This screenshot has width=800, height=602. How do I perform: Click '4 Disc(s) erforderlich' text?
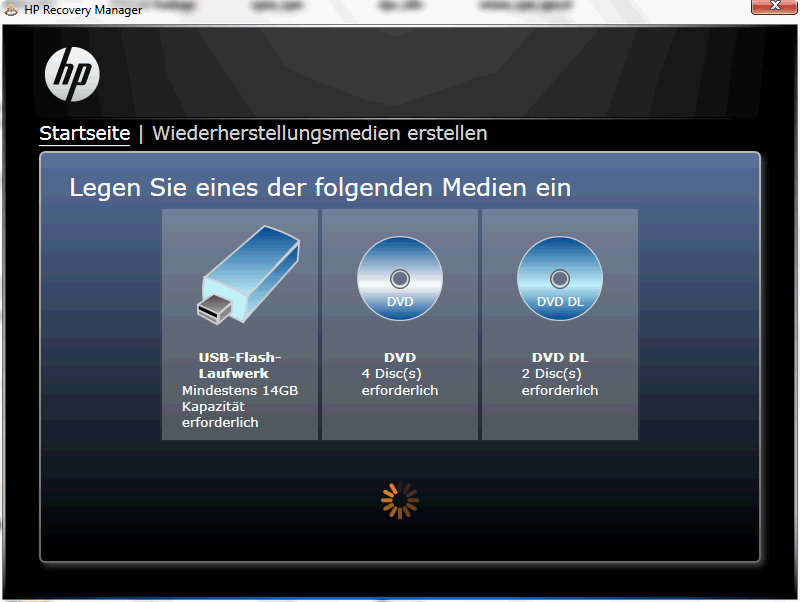coord(399,382)
